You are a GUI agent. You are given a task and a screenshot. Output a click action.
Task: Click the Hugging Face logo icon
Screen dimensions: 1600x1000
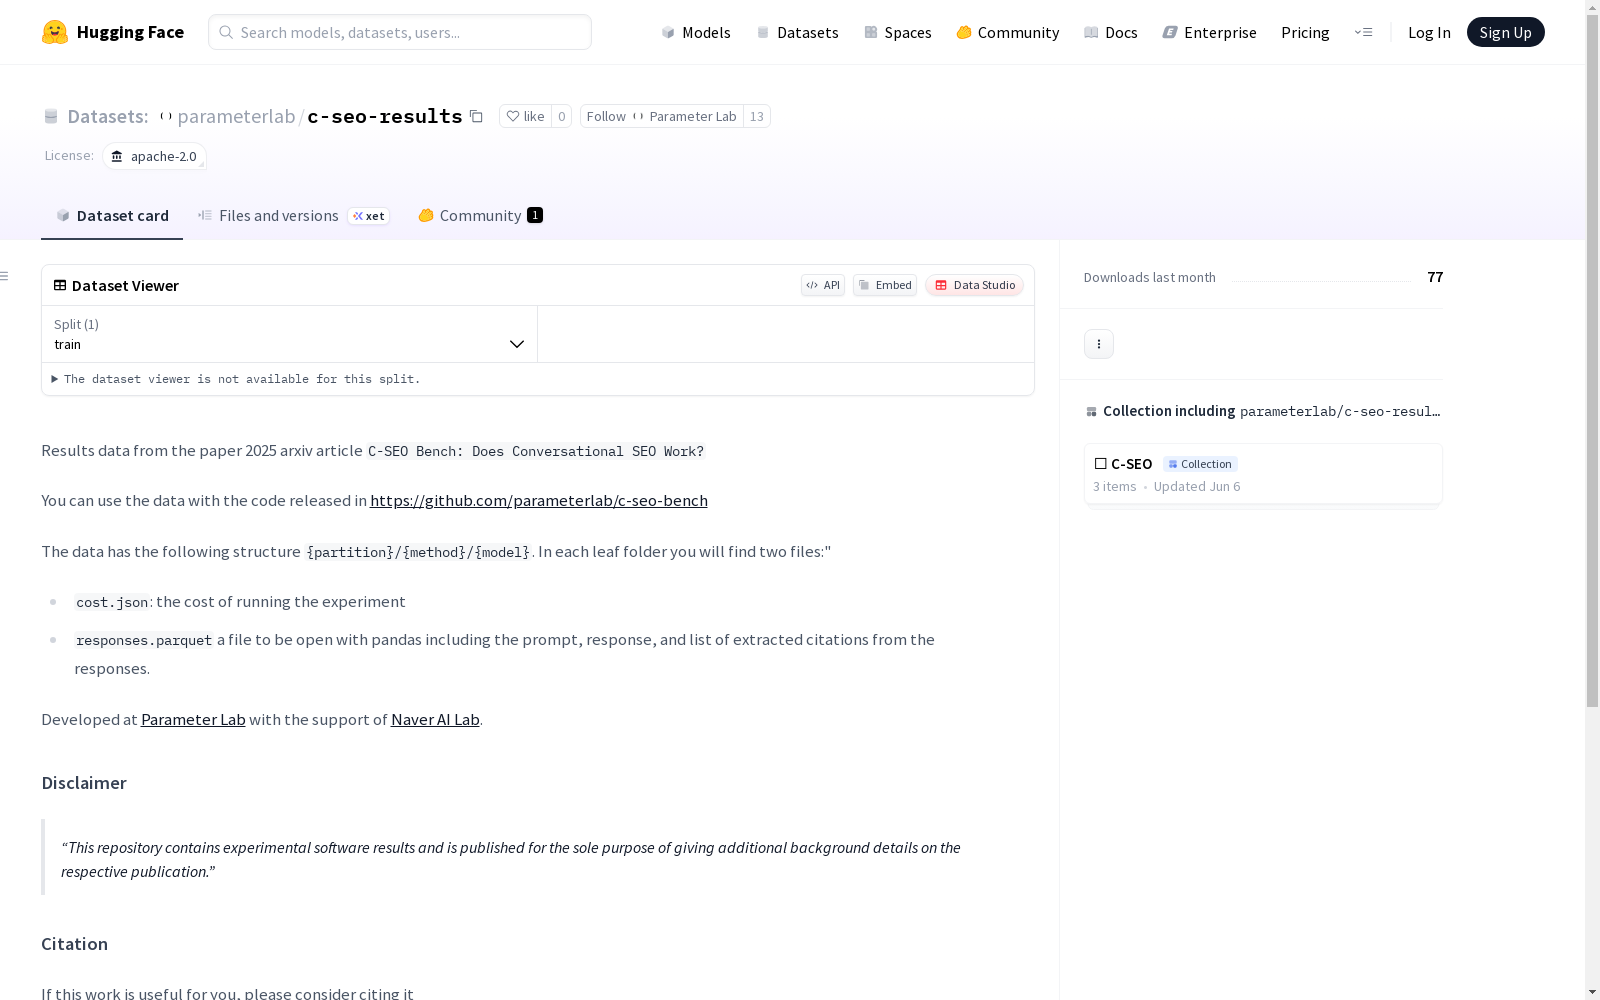(x=55, y=32)
